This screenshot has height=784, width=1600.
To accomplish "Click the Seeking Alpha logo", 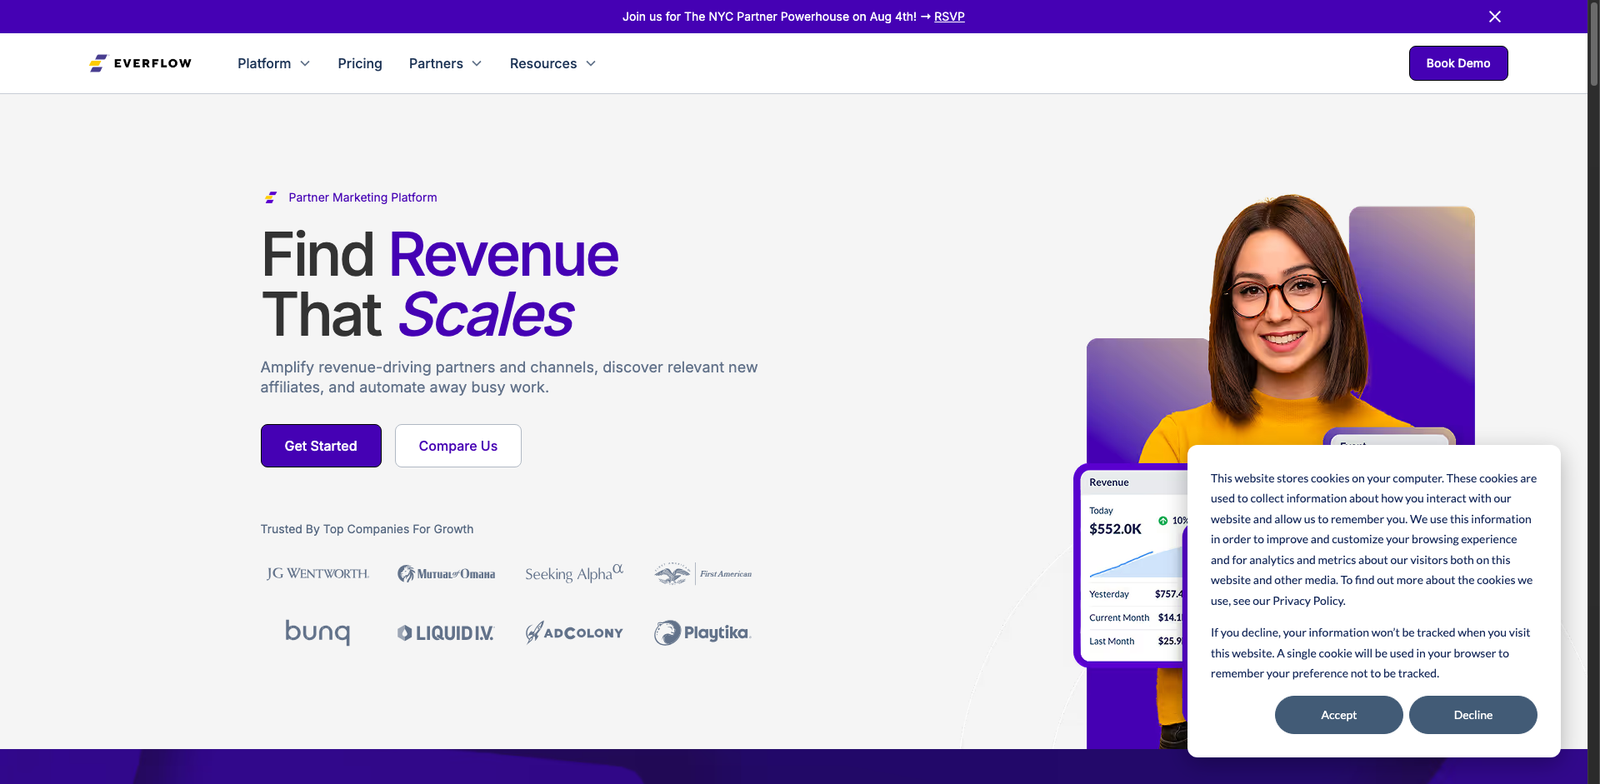I will point(574,573).
